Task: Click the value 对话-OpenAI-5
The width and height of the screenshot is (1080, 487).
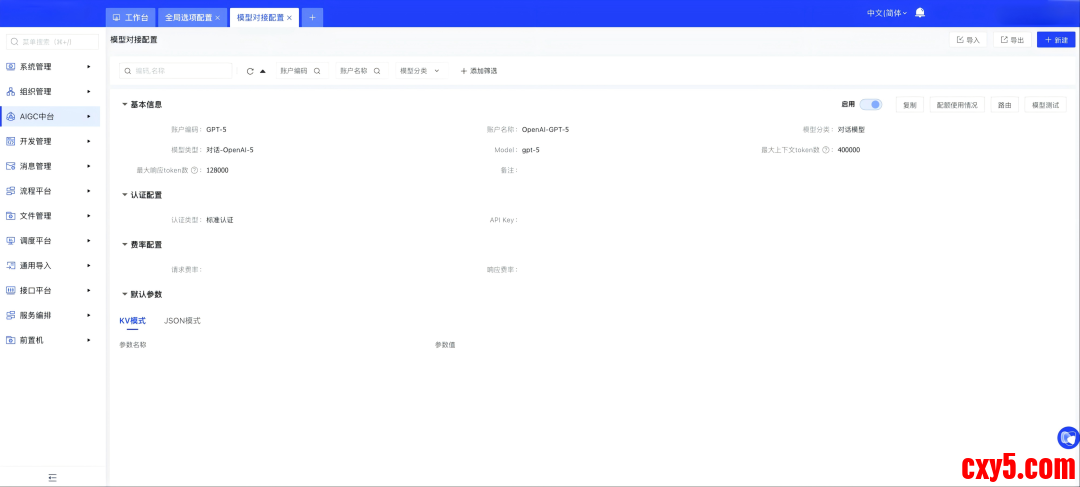Action: point(230,150)
